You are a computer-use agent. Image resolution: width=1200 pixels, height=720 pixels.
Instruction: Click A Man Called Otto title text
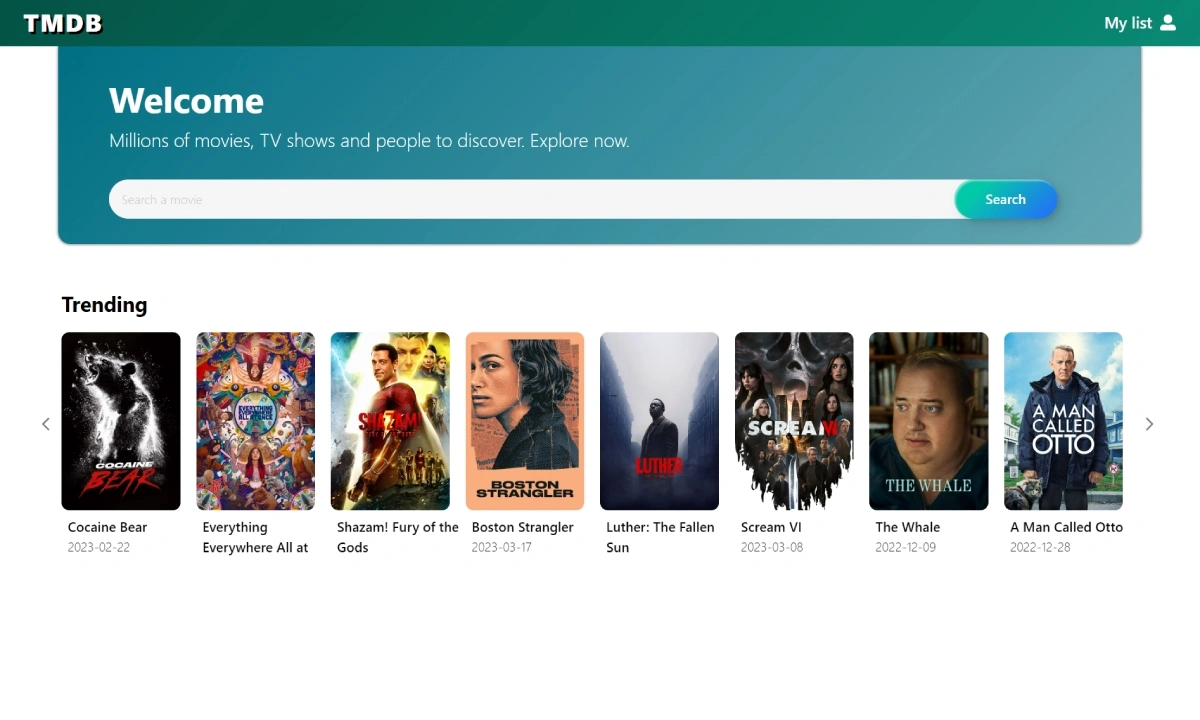(1066, 527)
